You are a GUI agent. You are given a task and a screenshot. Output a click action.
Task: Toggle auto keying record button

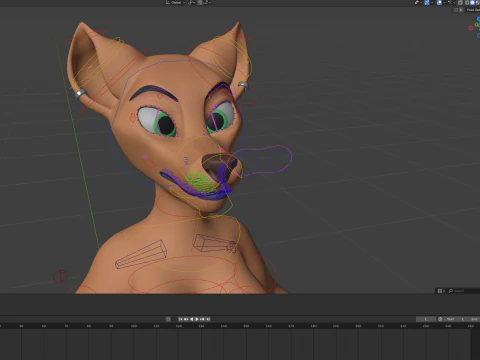(168, 319)
